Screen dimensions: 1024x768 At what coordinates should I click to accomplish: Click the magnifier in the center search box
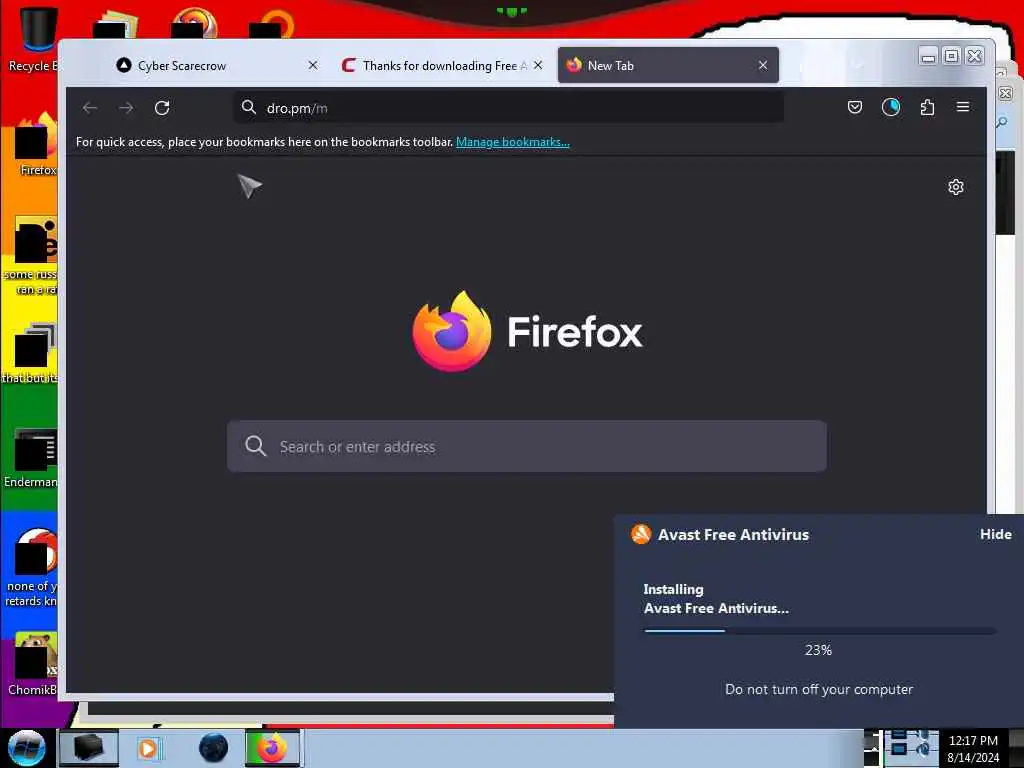[255, 446]
